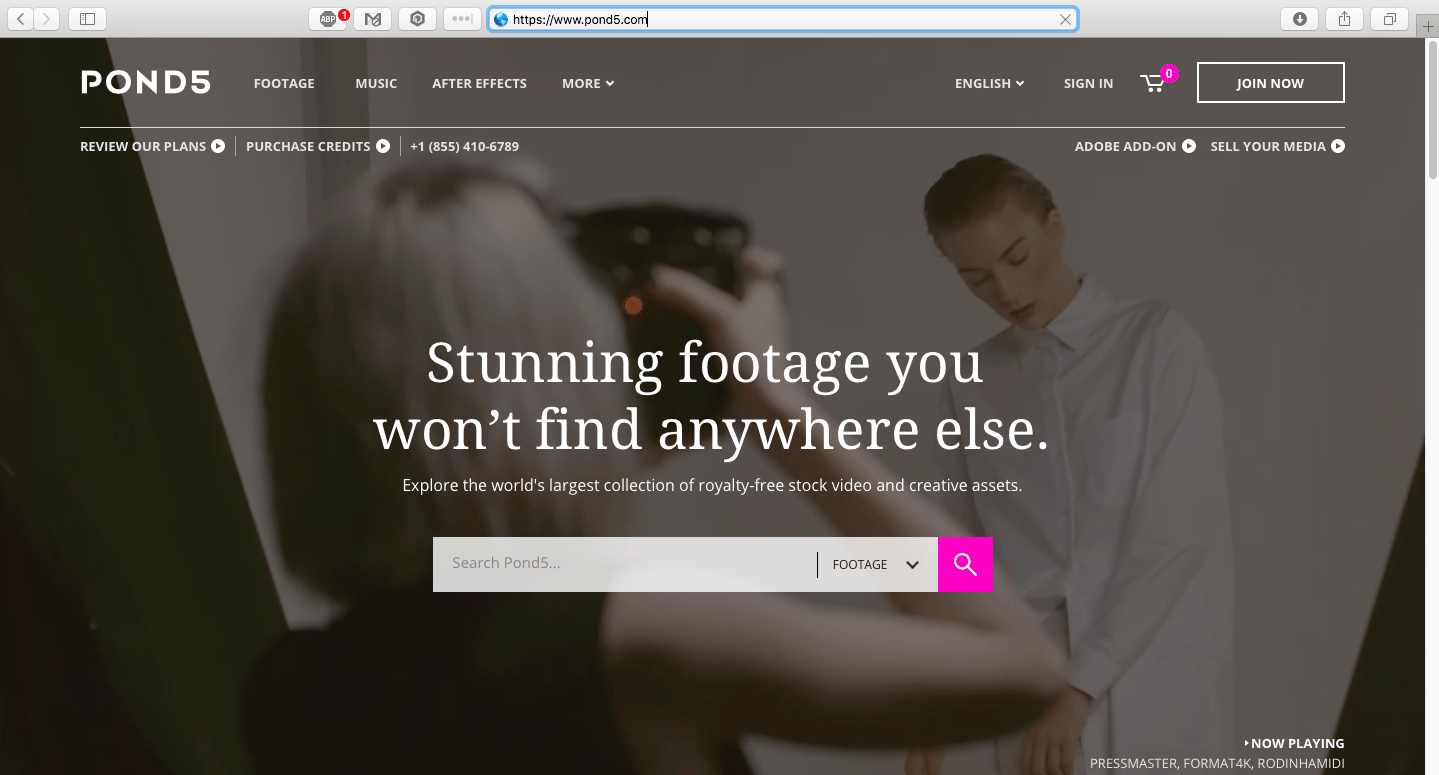Toggle Safari sidebar icon
Viewport: 1439px width, 775px height.
point(87,19)
